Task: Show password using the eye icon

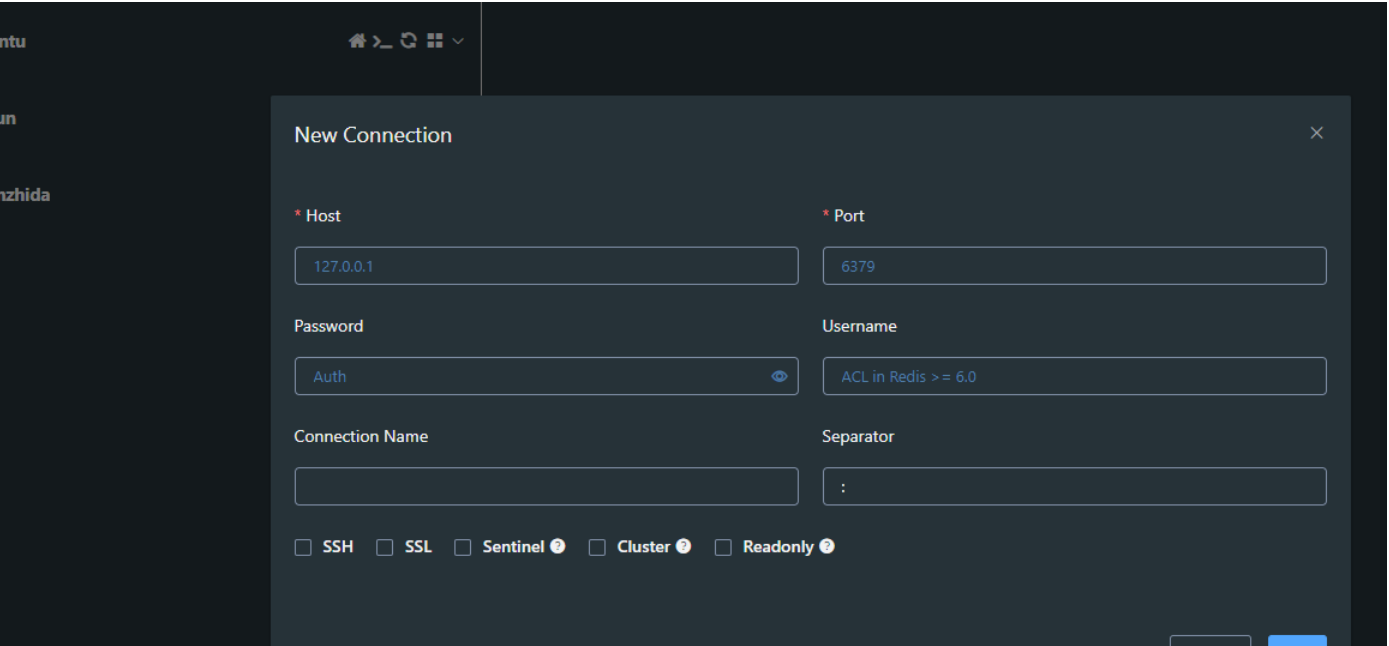Action: 779,377
